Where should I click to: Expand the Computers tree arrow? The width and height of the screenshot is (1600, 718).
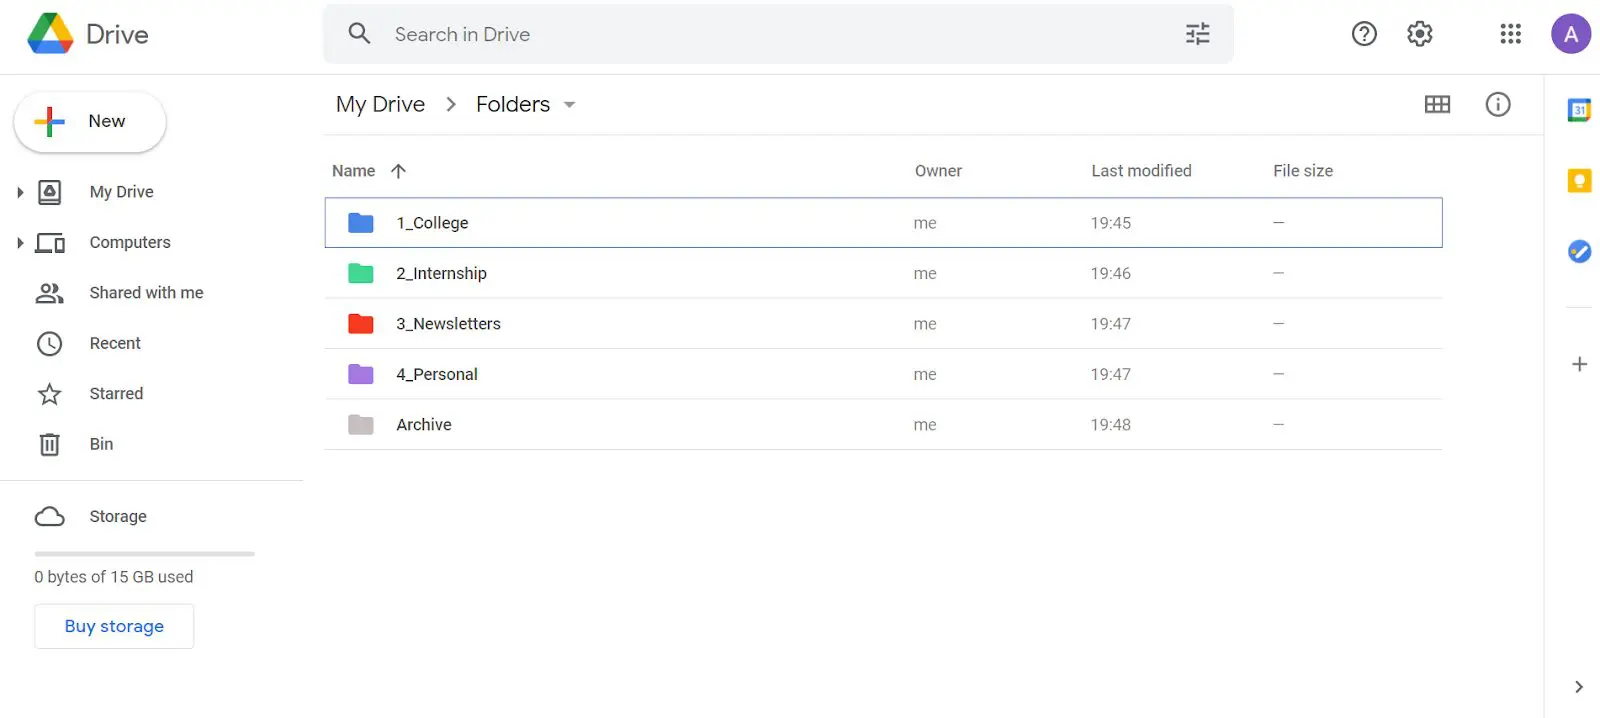click(x=20, y=242)
